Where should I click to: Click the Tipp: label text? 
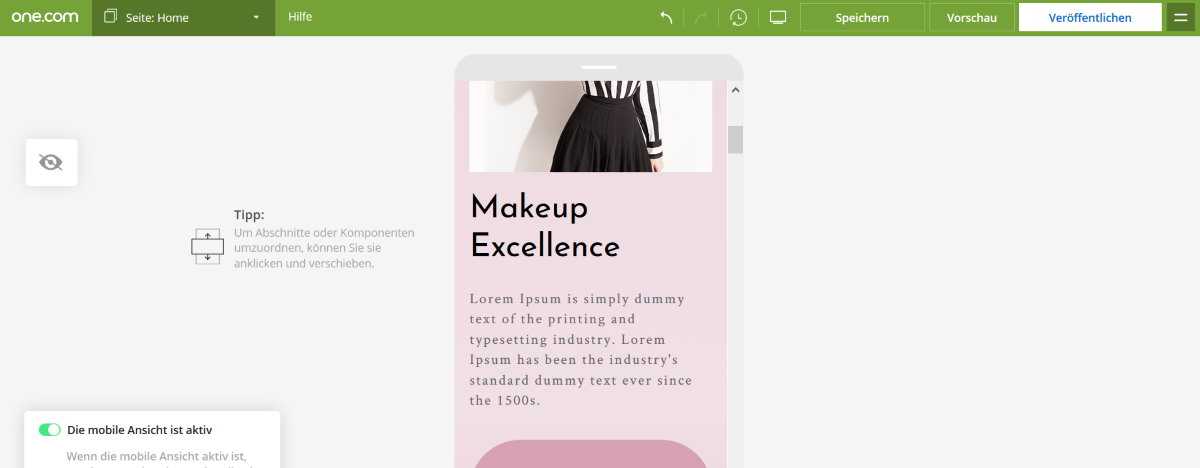coord(249,215)
